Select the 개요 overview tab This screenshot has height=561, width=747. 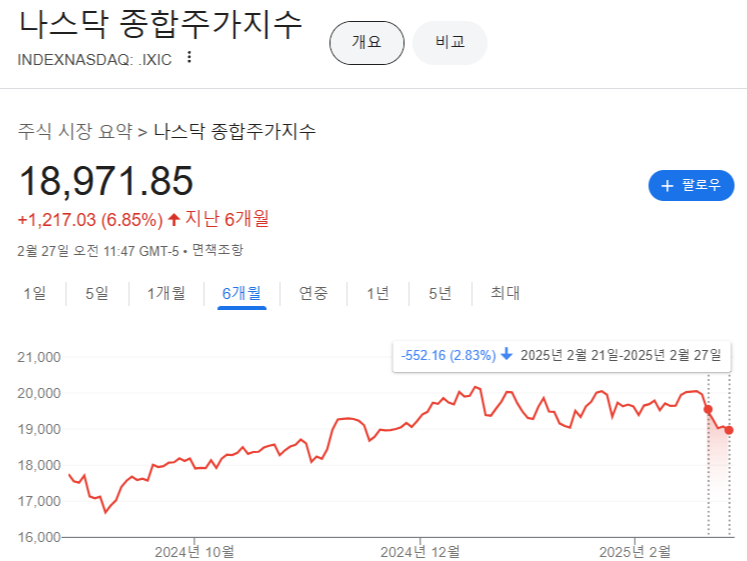(367, 43)
